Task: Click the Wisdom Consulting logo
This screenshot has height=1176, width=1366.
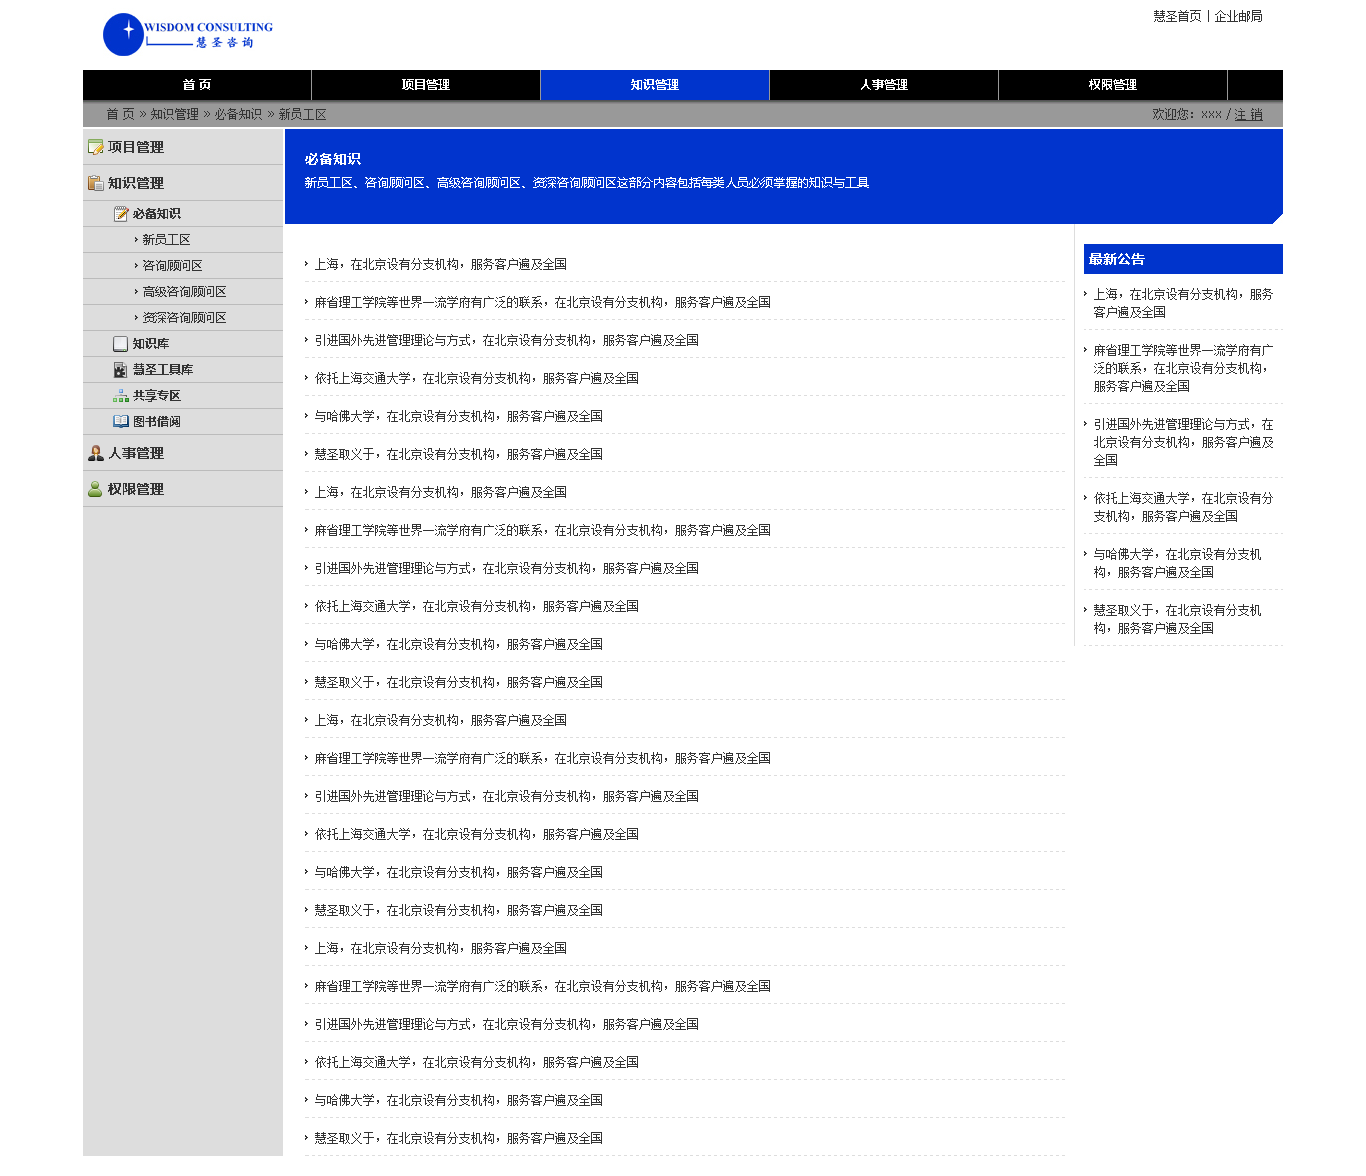Action: pos(188,35)
